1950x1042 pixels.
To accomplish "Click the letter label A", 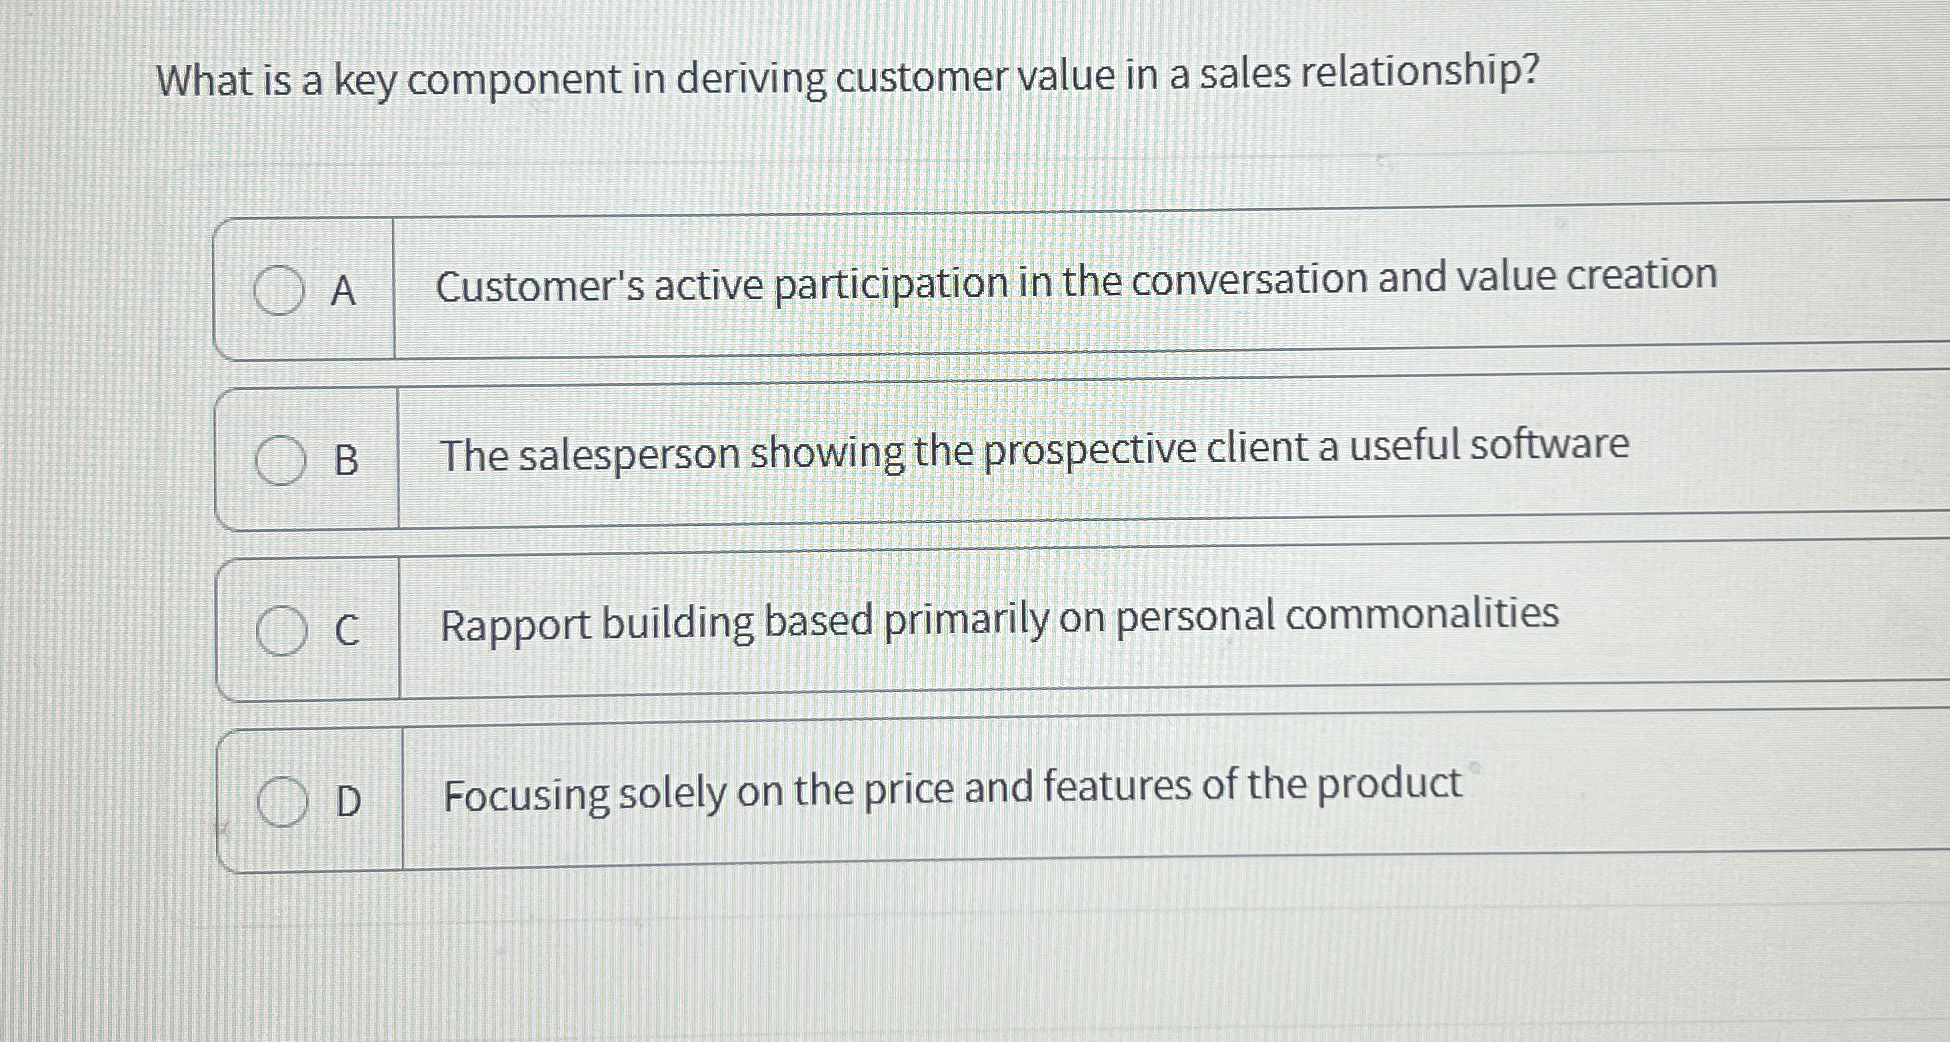I will pos(345,289).
